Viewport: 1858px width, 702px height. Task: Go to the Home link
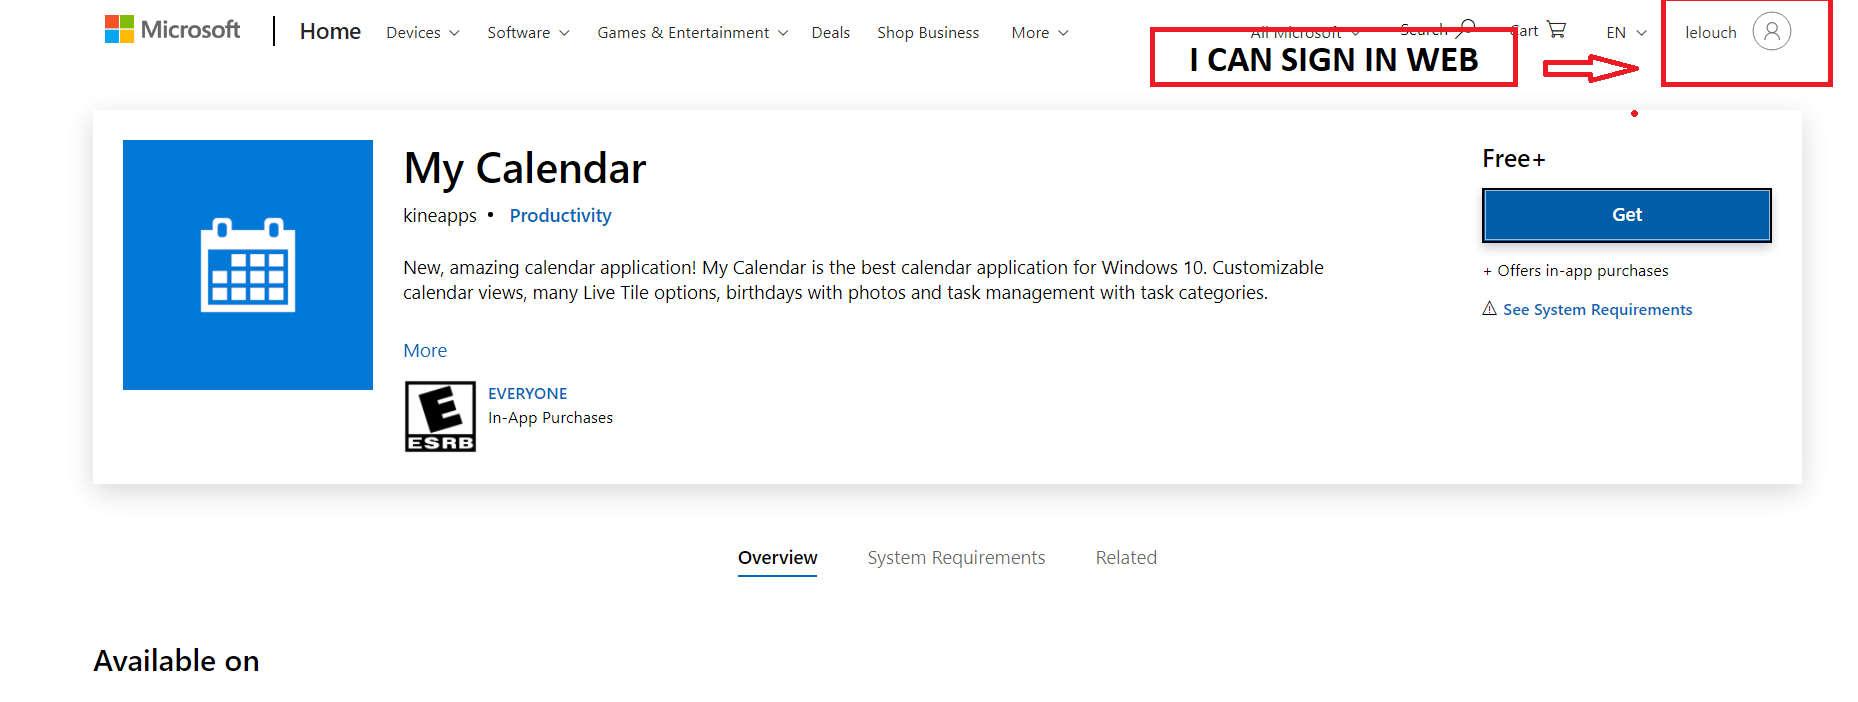(x=330, y=32)
